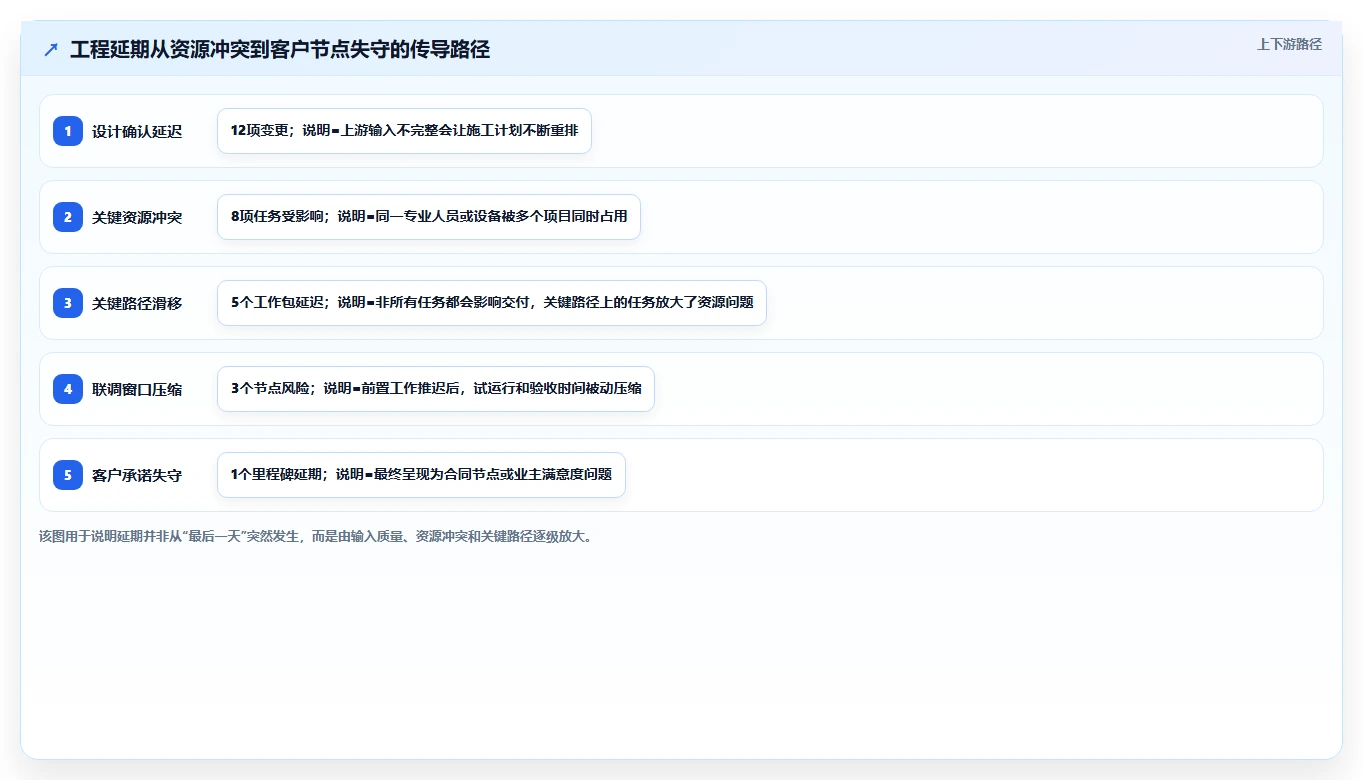Click the 设计确认延迟 step label
The width and height of the screenshot is (1363, 780).
[137, 131]
